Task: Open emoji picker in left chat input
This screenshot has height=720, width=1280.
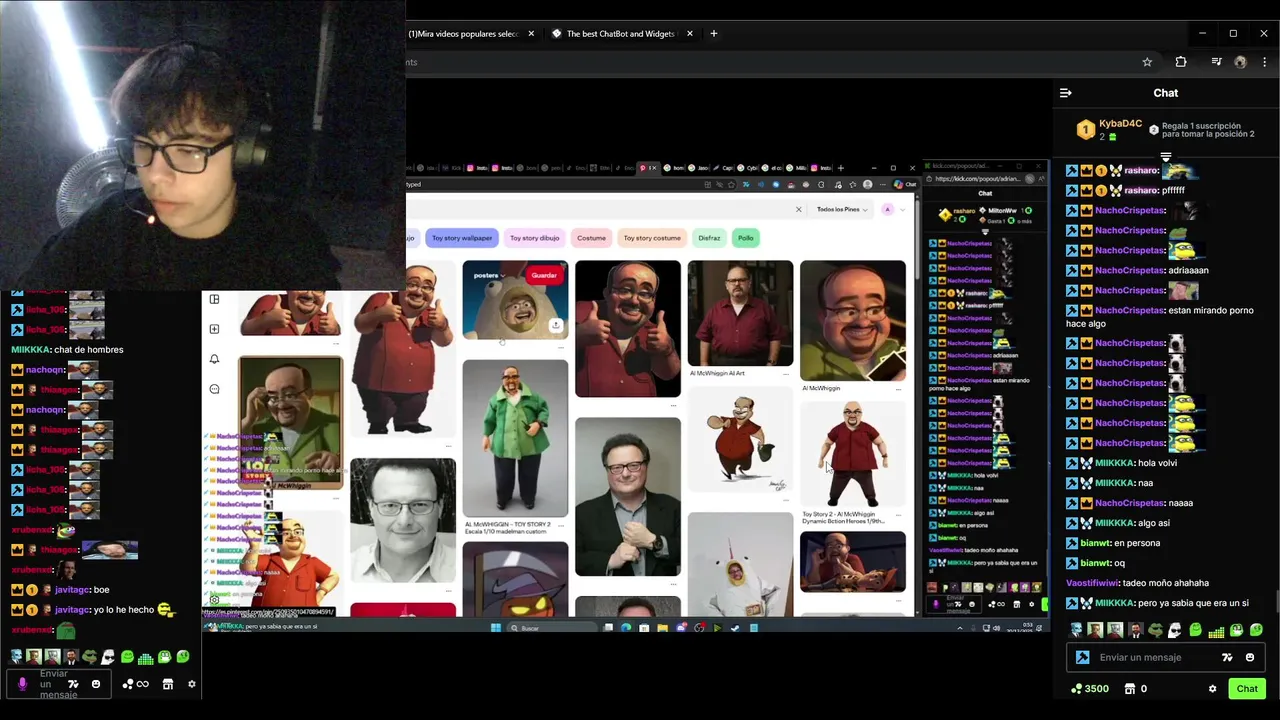Action: pyautogui.click(x=96, y=684)
